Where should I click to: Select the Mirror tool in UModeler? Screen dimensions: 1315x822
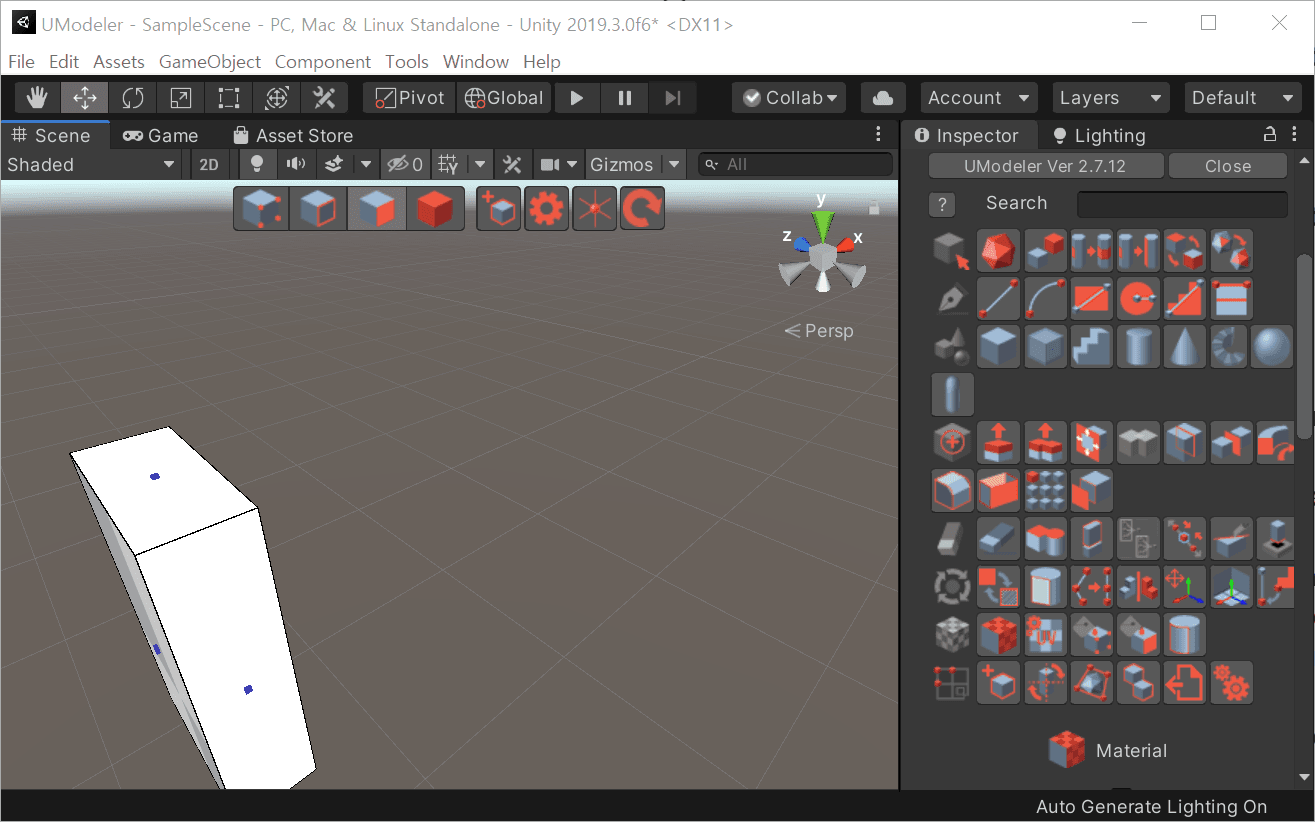coord(1138,585)
